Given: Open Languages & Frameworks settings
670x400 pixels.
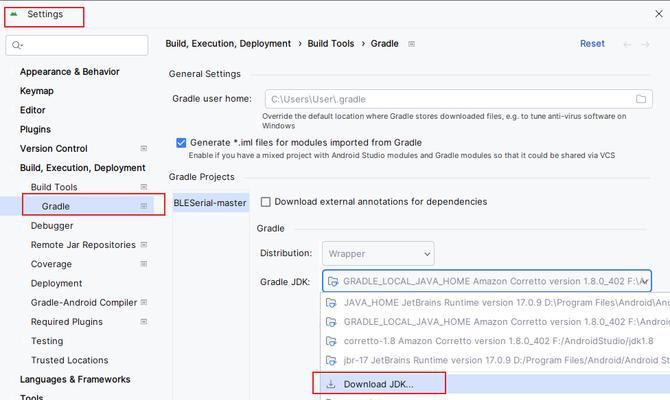Looking at the screenshot, I should 75,379.
